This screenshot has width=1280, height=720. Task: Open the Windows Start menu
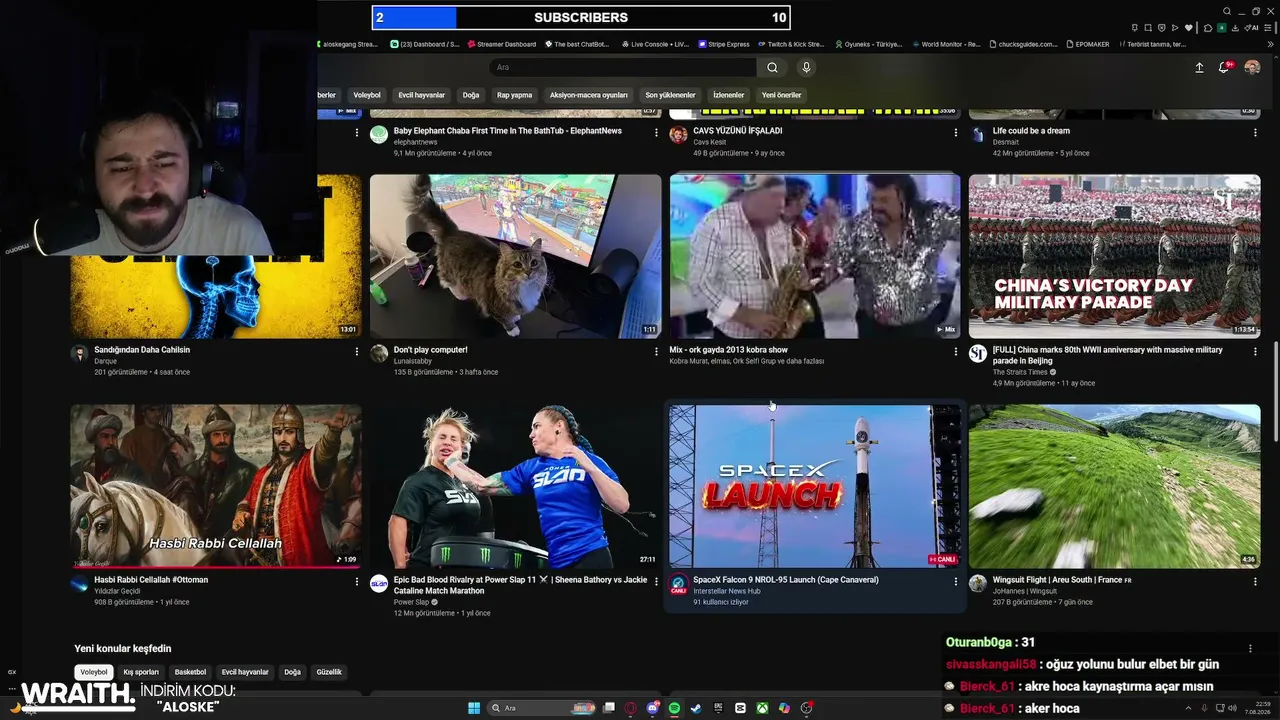474,708
